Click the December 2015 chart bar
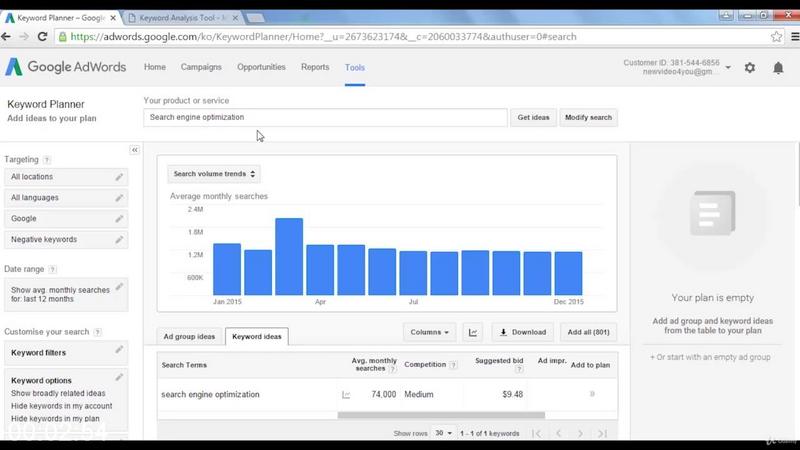 click(x=568, y=273)
